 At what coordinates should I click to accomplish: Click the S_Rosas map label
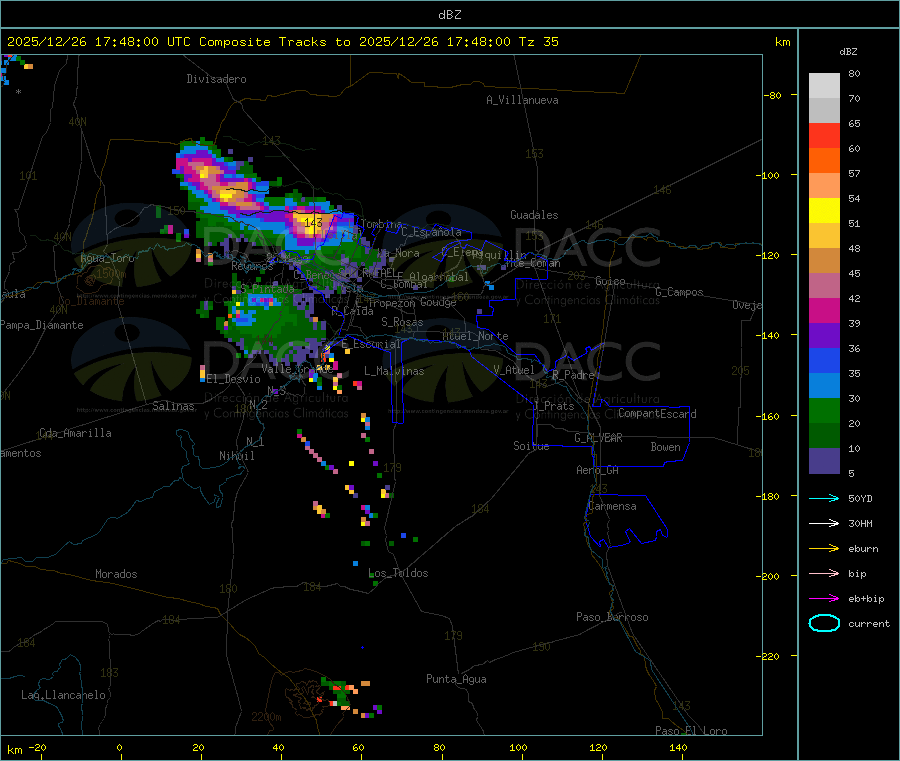(402, 322)
